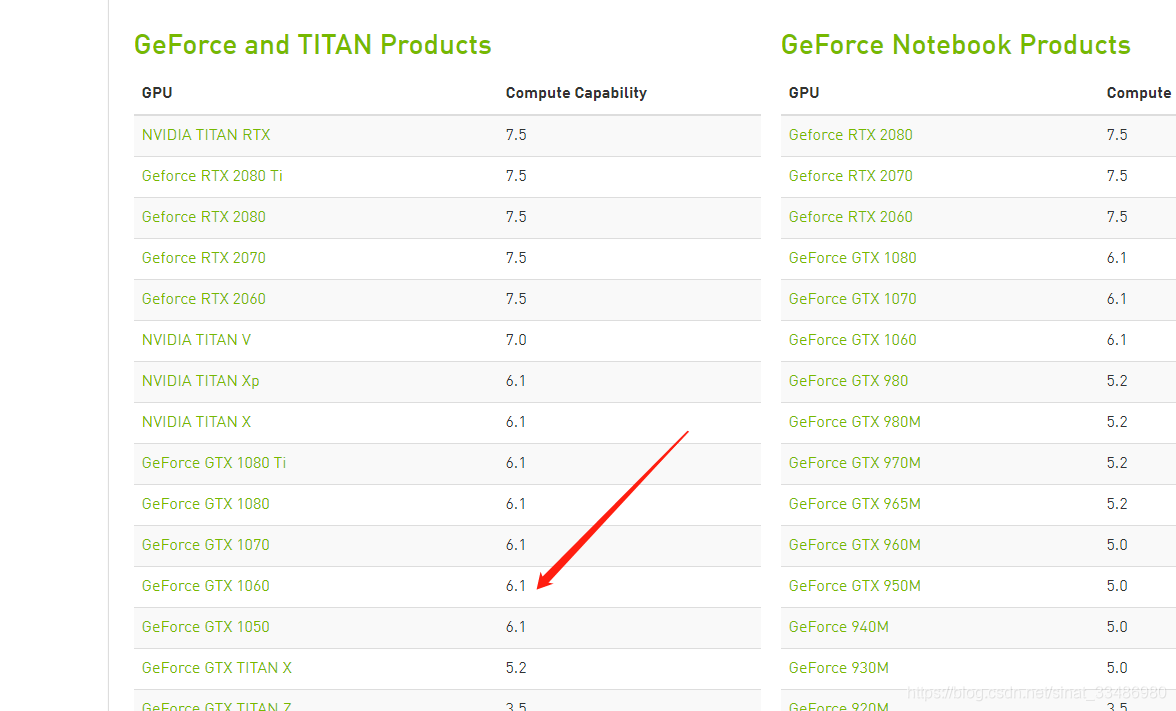1176x711 pixels.
Task: Select the 6.1 value for NVIDIA TITAN X
Action: pyautogui.click(x=515, y=422)
